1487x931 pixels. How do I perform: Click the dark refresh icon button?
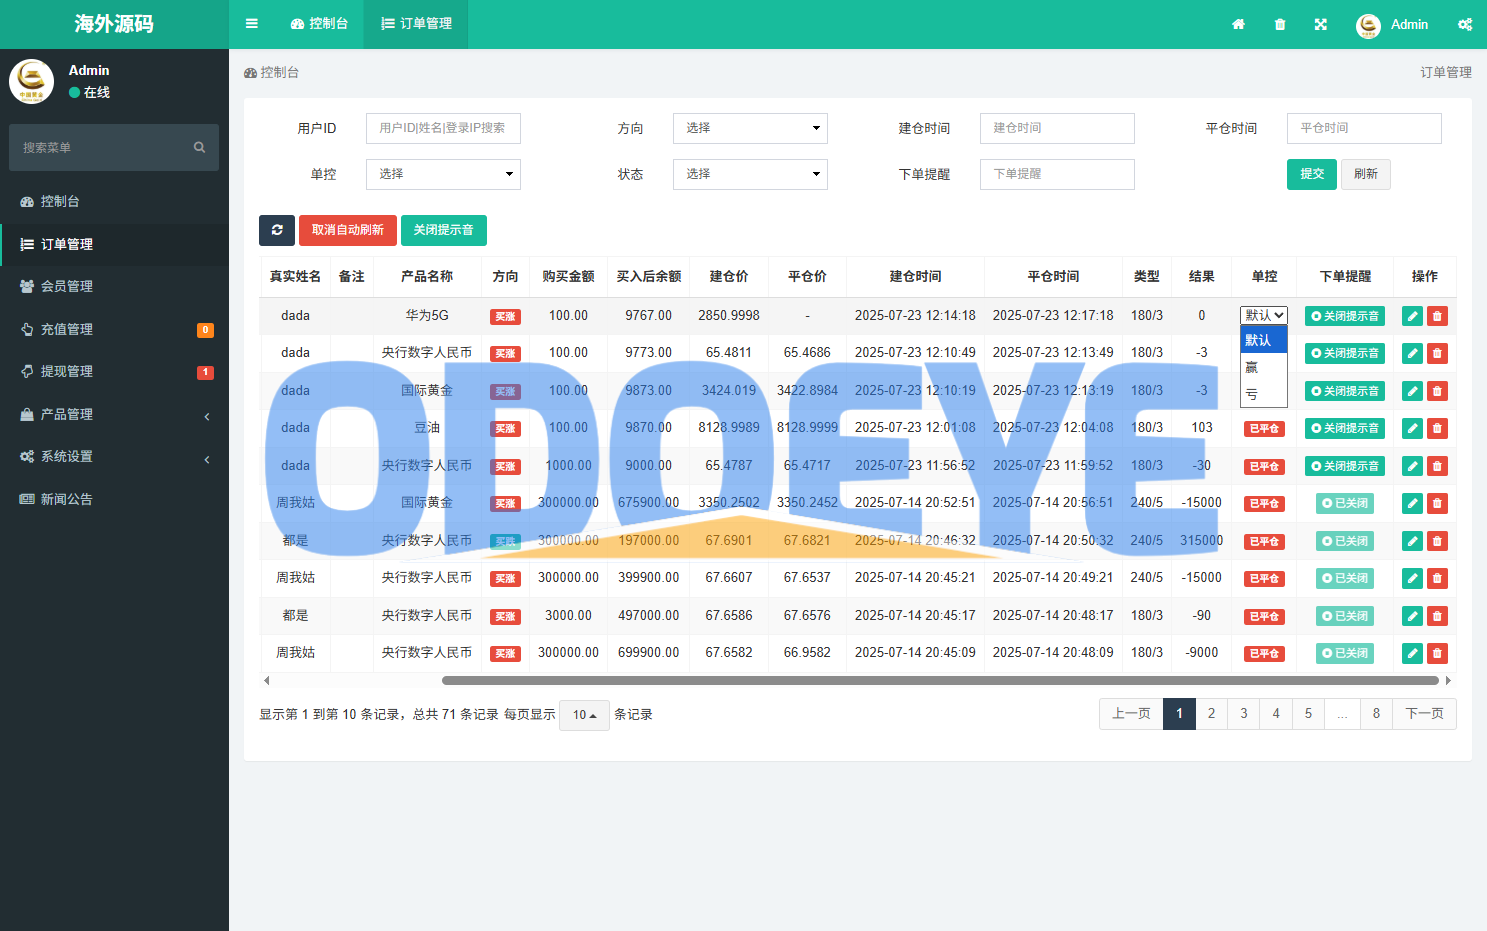(x=277, y=230)
